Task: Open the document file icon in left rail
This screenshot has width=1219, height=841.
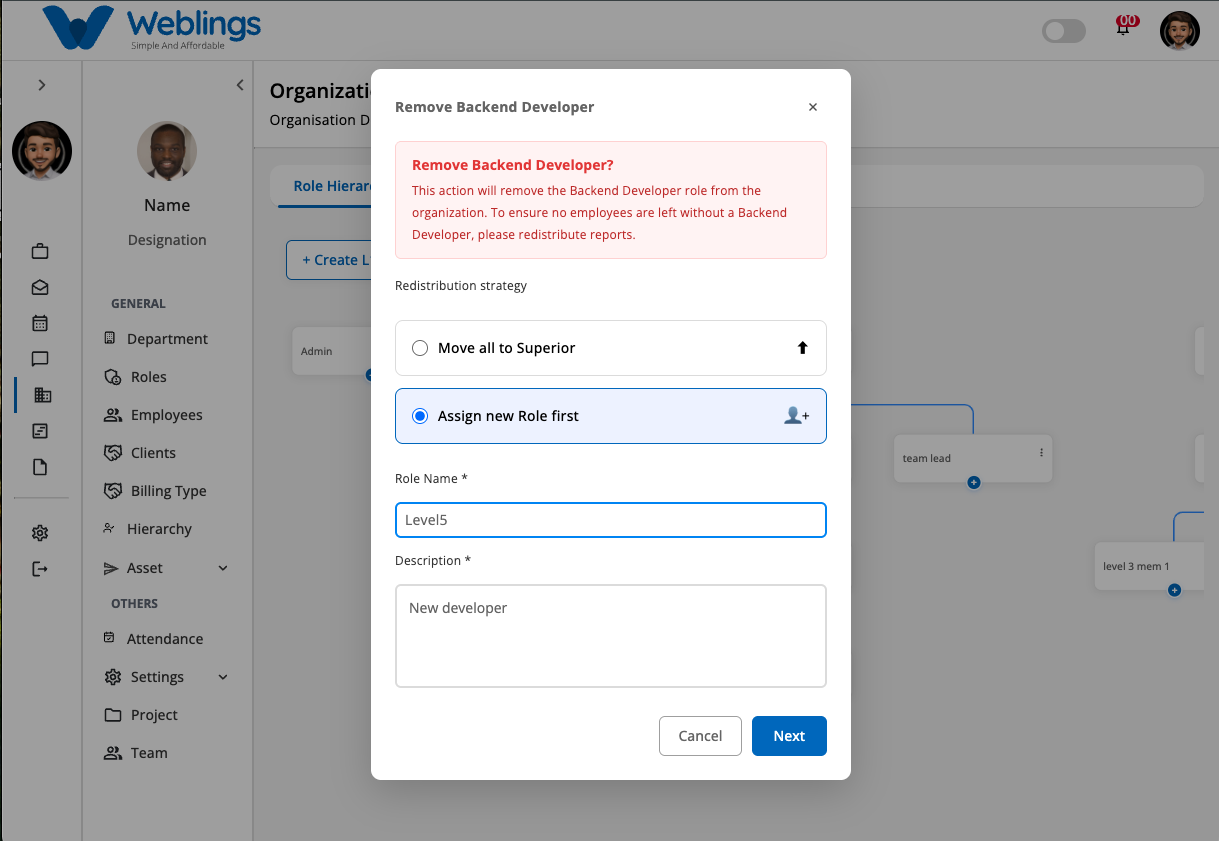Action: point(40,467)
